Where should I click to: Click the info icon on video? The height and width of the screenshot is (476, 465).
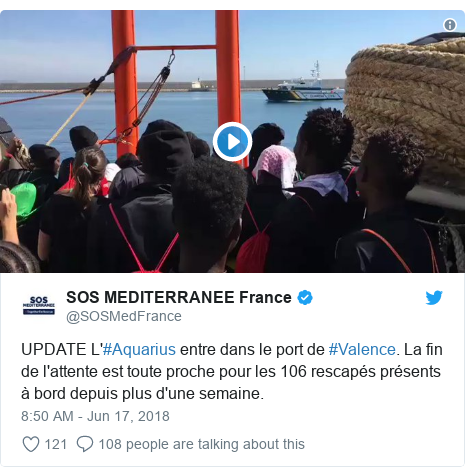click(450, 25)
